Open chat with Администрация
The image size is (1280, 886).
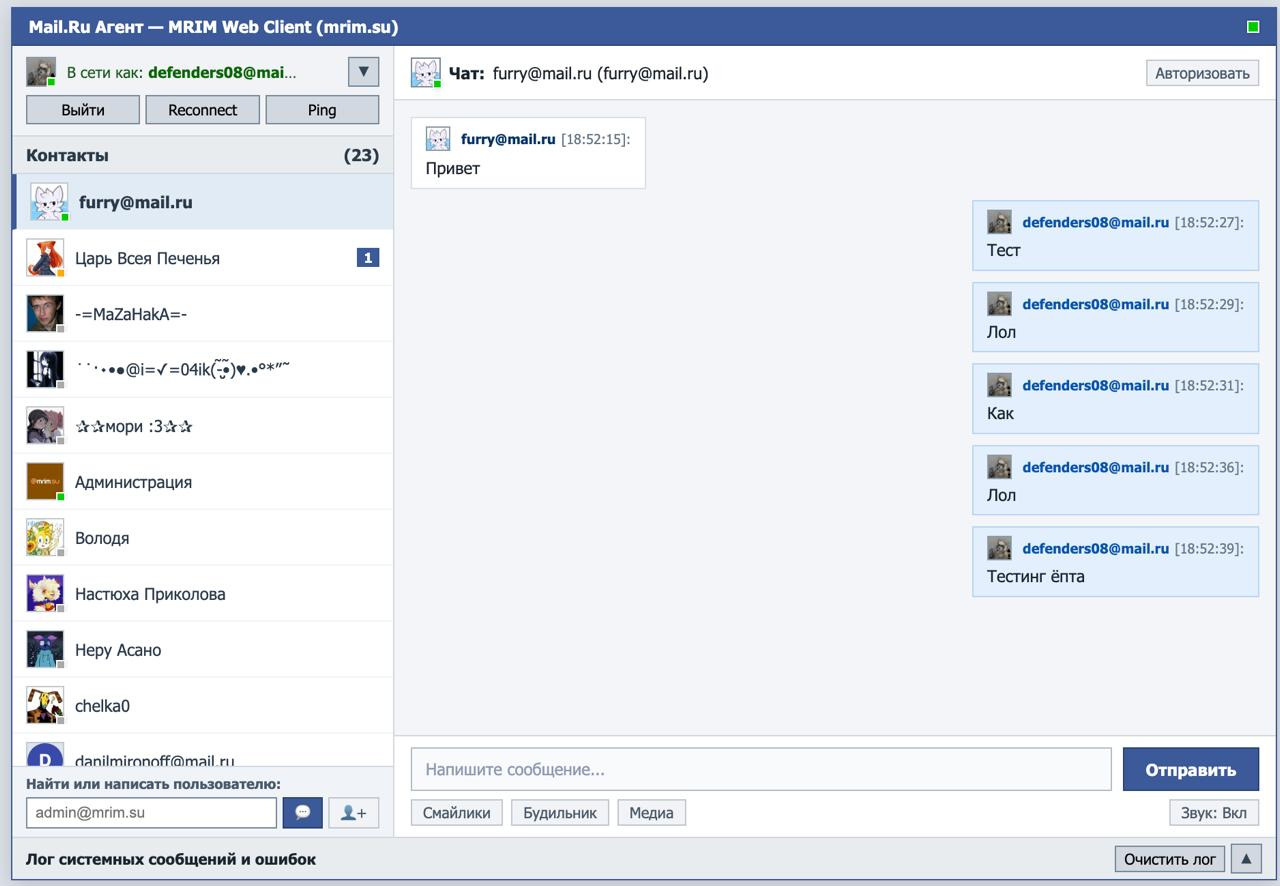tap(203, 482)
